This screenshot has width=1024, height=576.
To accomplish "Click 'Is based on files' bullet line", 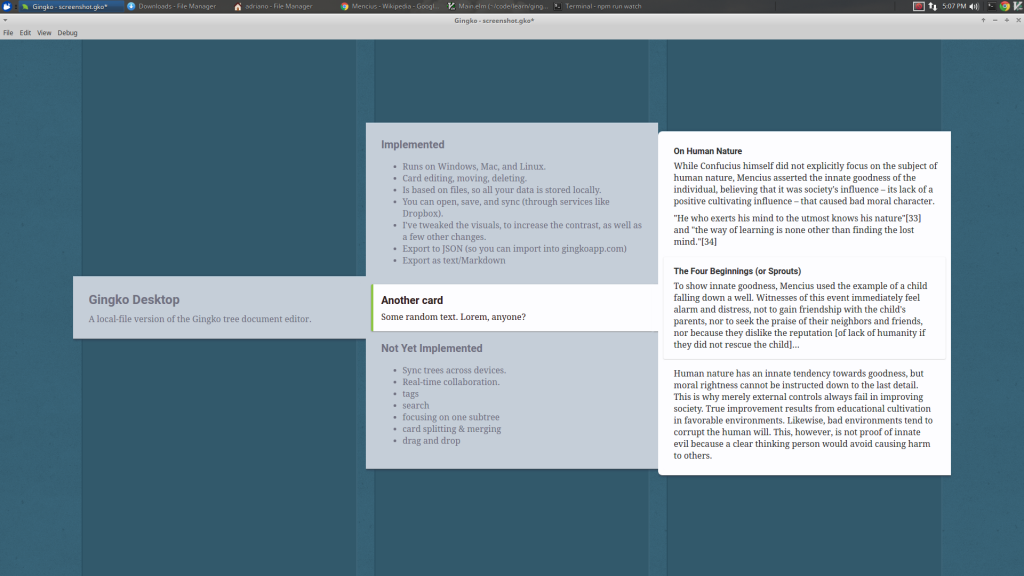I will 502,190.
